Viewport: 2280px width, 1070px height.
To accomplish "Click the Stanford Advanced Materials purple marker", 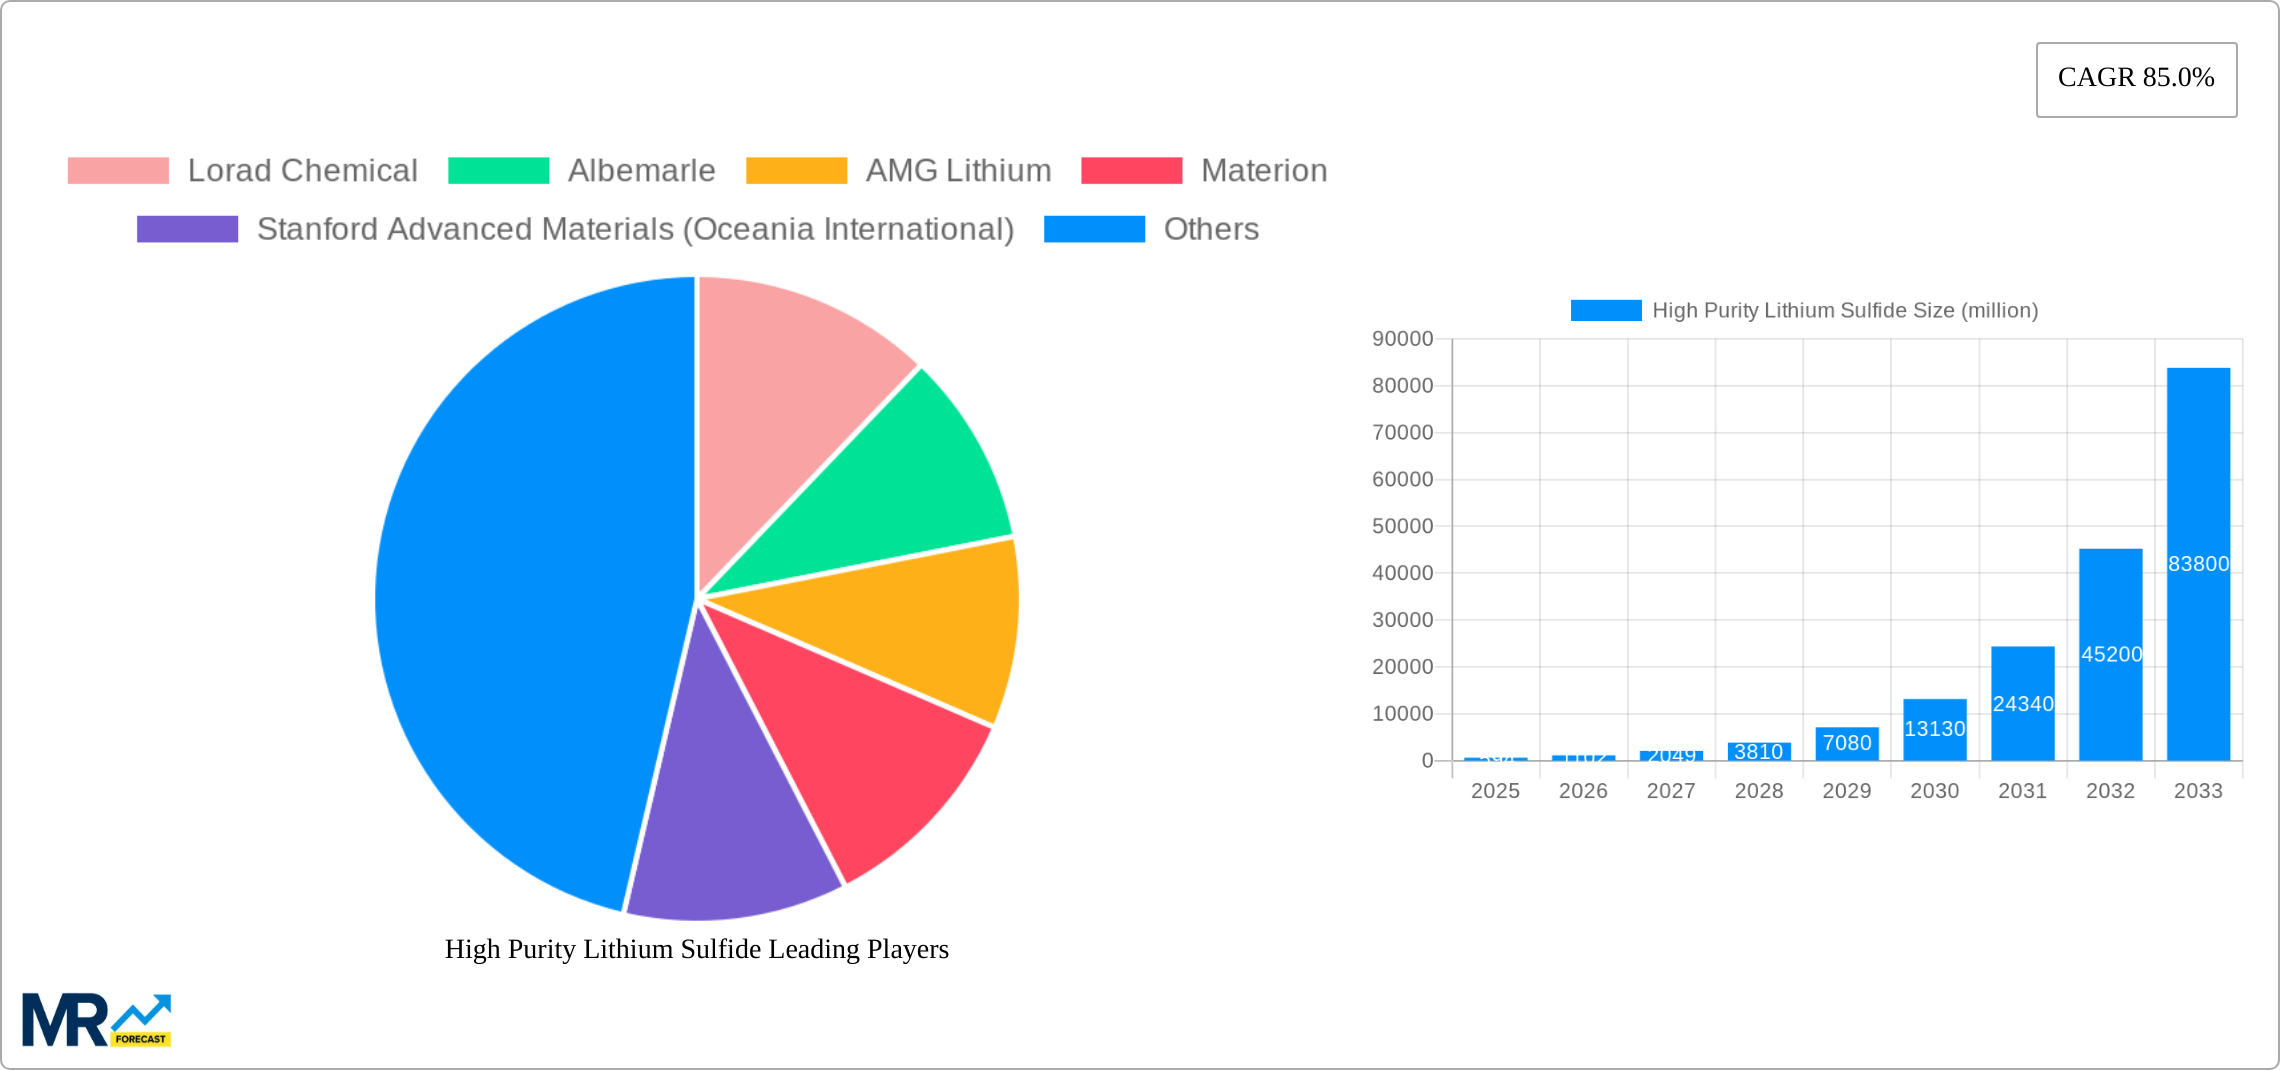I will [185, 229].
